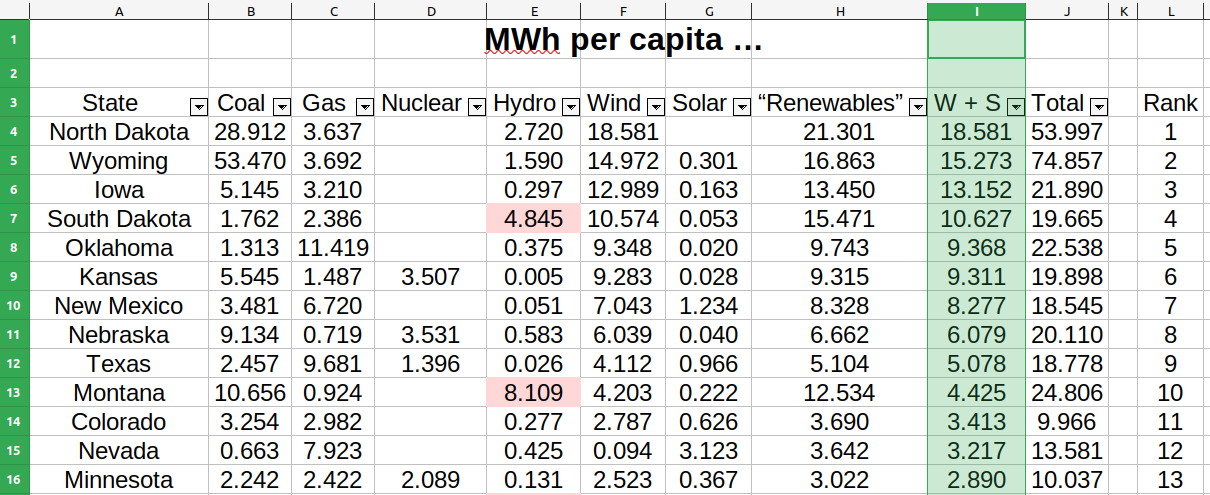The image size is (1210, 495).
Task: Open the W + S filter dropdown
Action: pos(1016,106)
